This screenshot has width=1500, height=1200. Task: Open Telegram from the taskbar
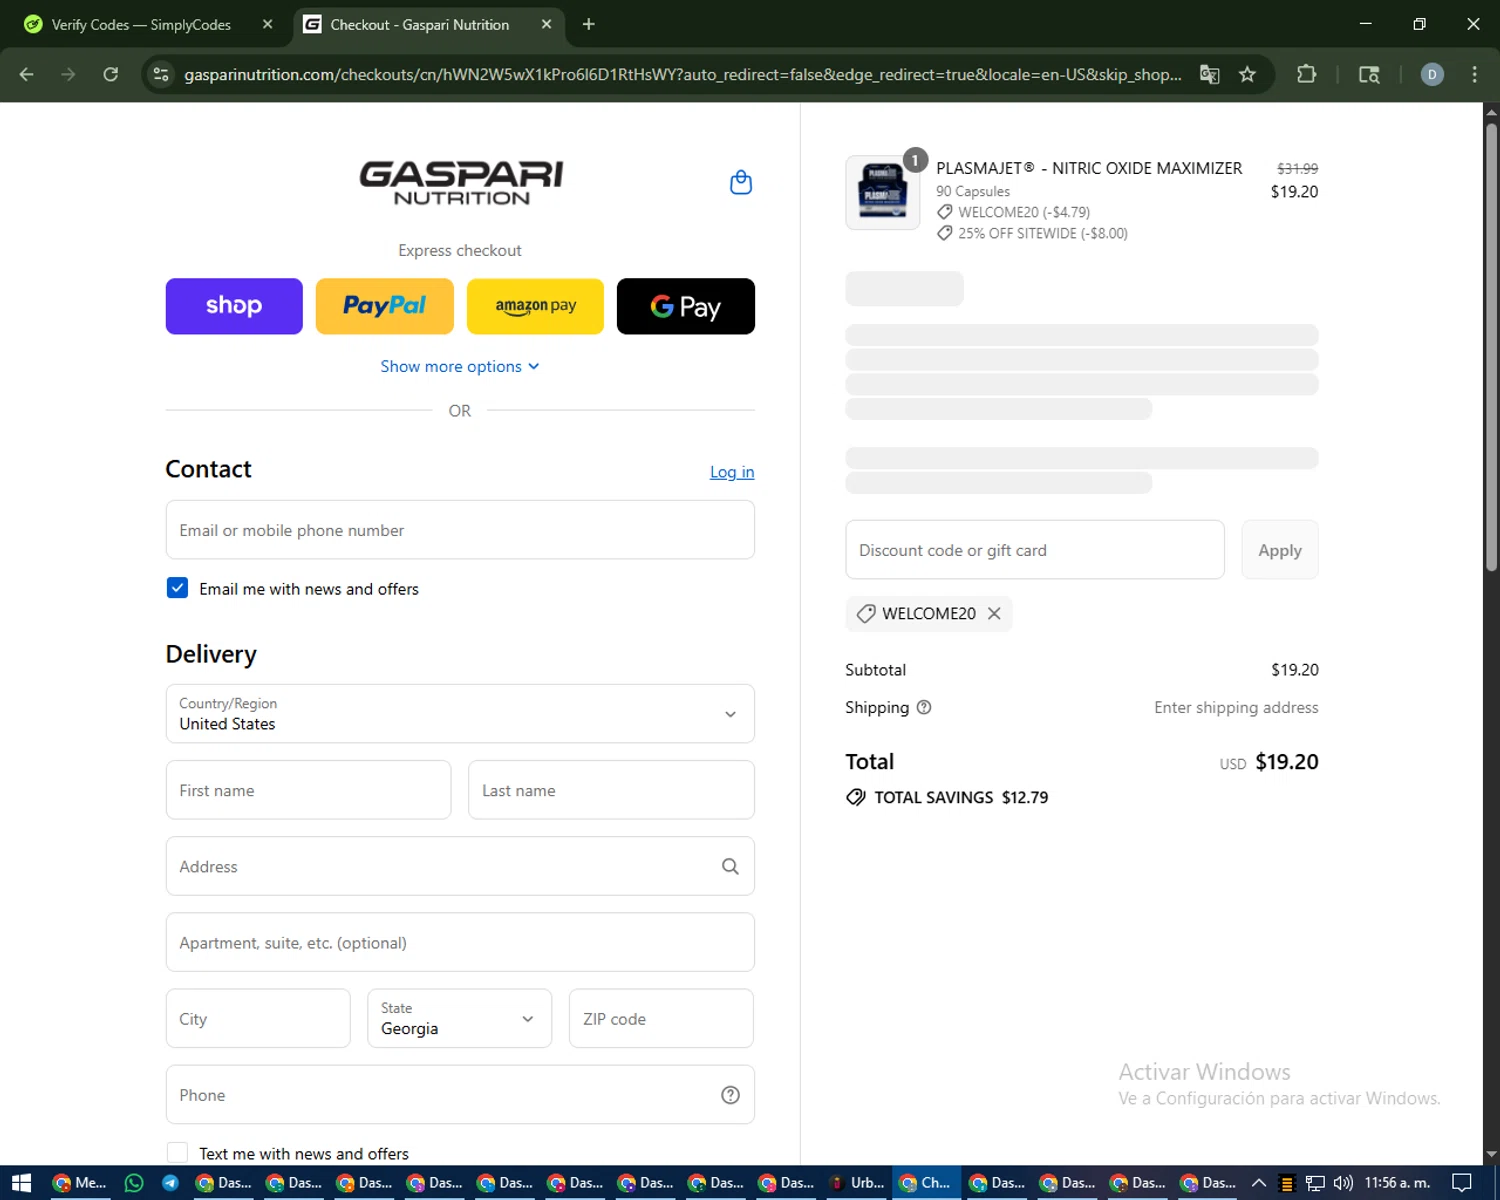coord(170,1183)
